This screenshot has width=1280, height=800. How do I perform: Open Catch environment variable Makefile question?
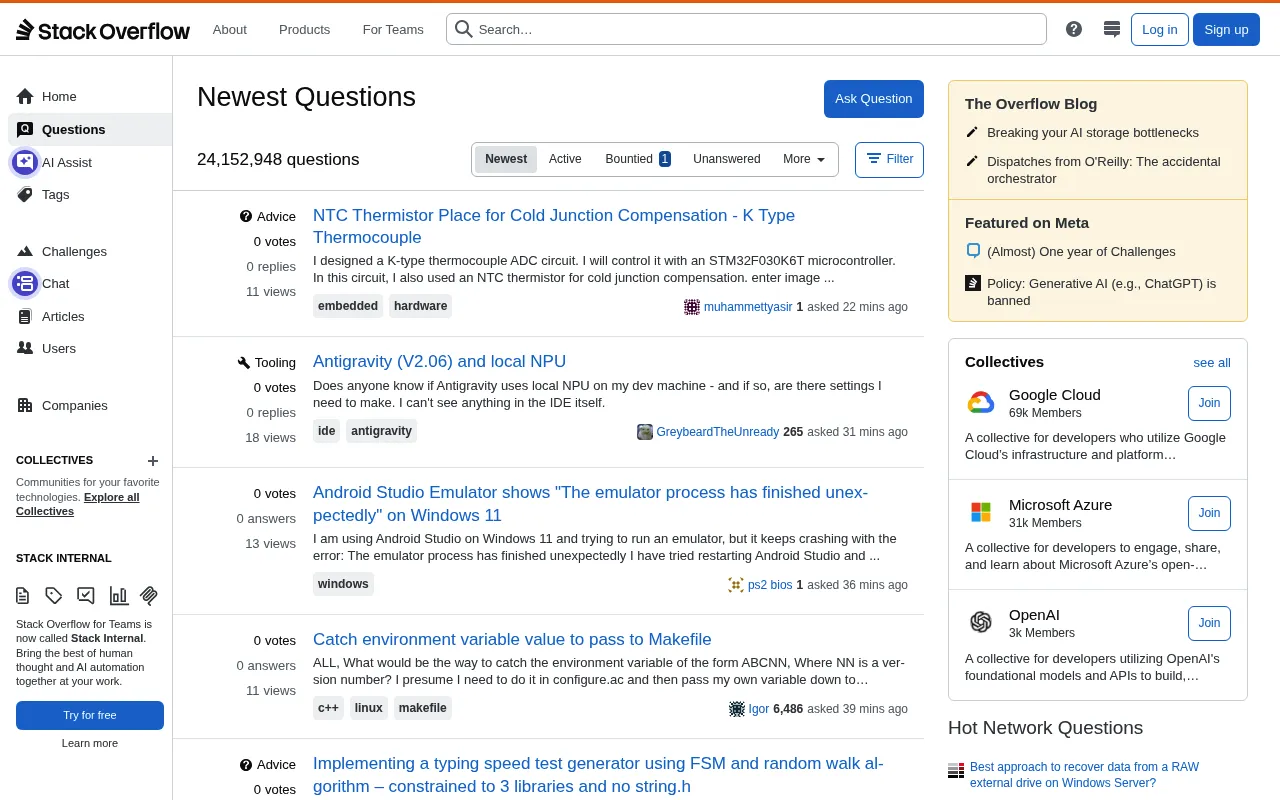[x=512, y=639]
